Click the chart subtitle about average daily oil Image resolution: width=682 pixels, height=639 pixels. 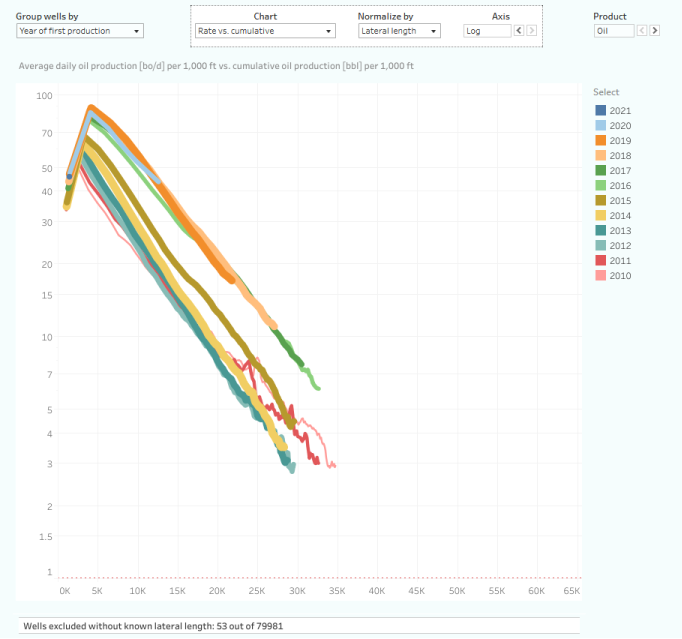[216, 66]
